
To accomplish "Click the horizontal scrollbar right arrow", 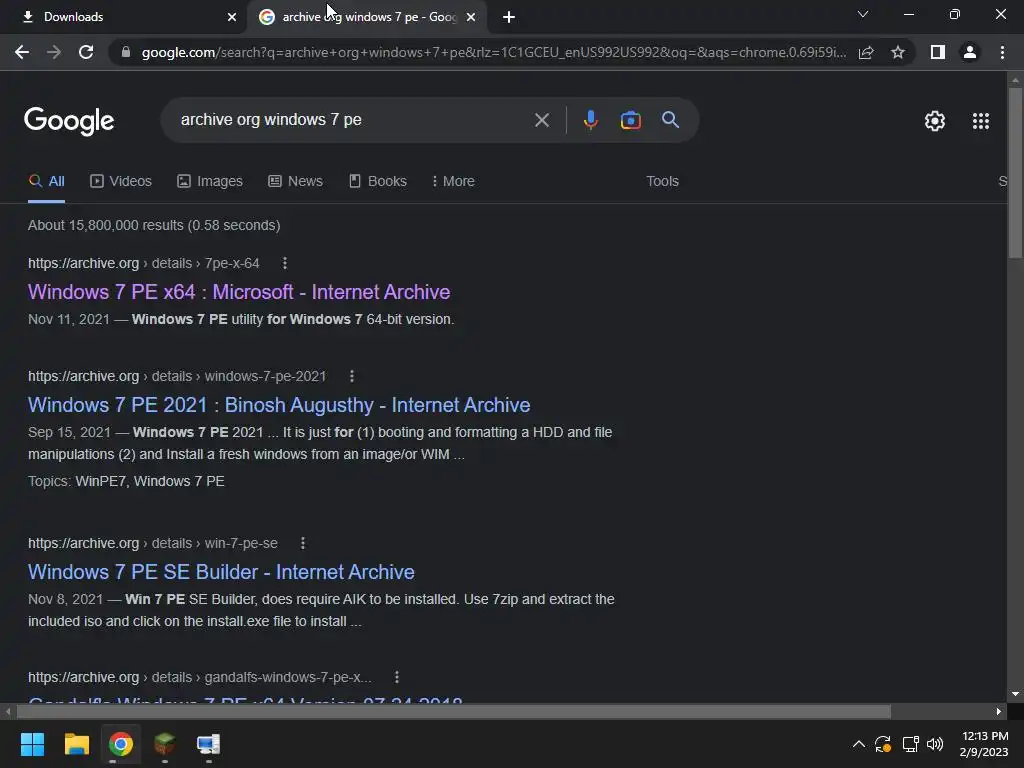I will tap(999, 711).
